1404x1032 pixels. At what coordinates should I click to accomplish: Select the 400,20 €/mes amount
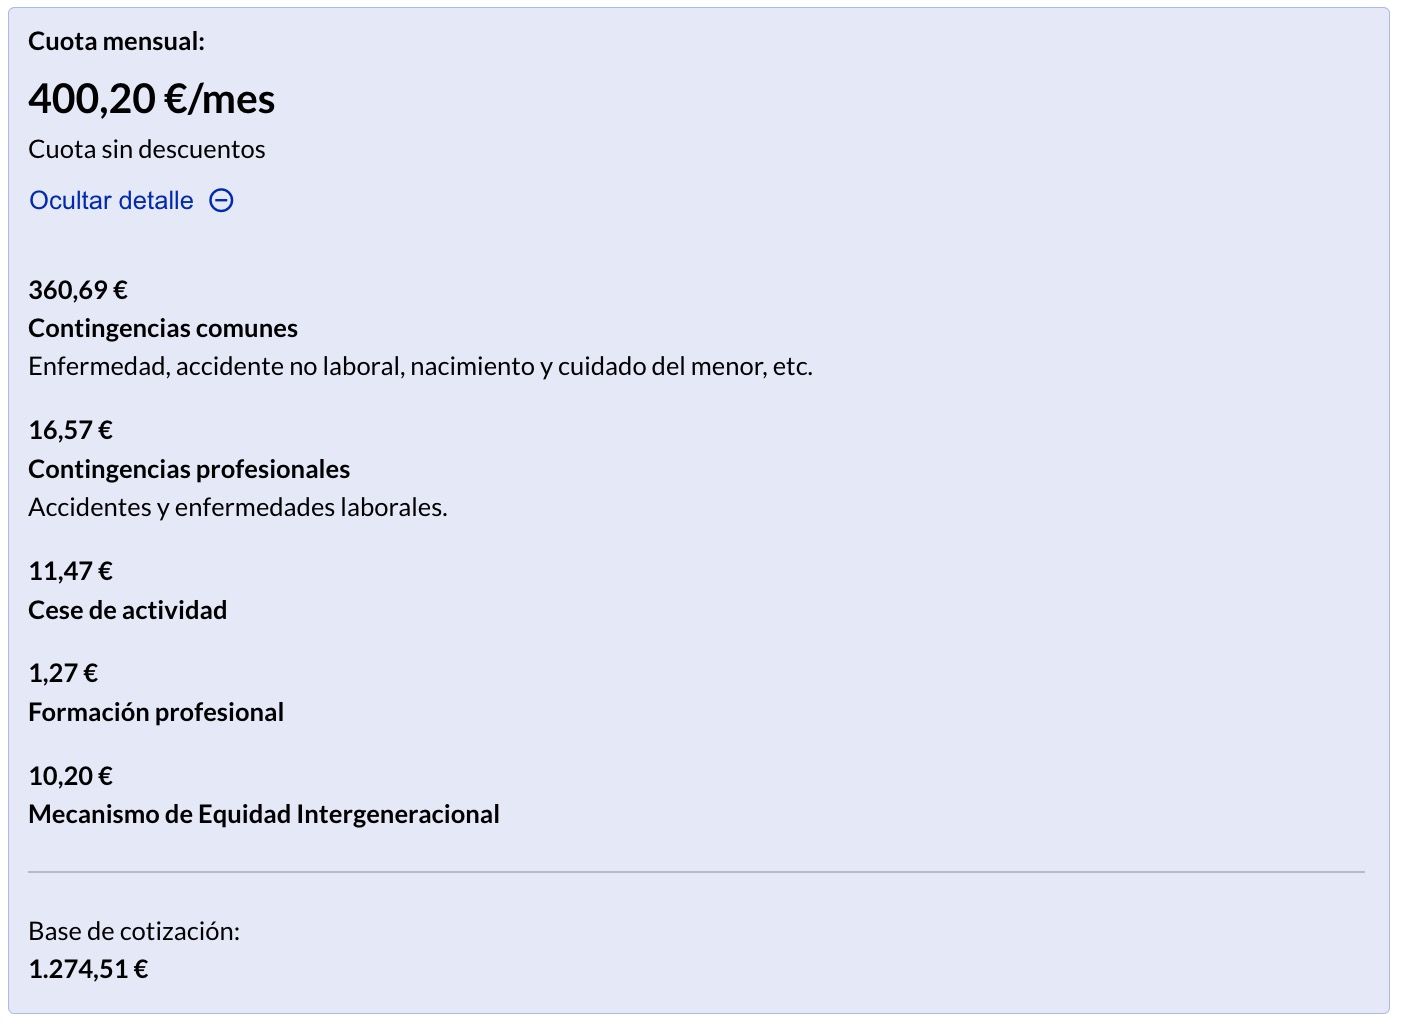click(x=152, y=98)
